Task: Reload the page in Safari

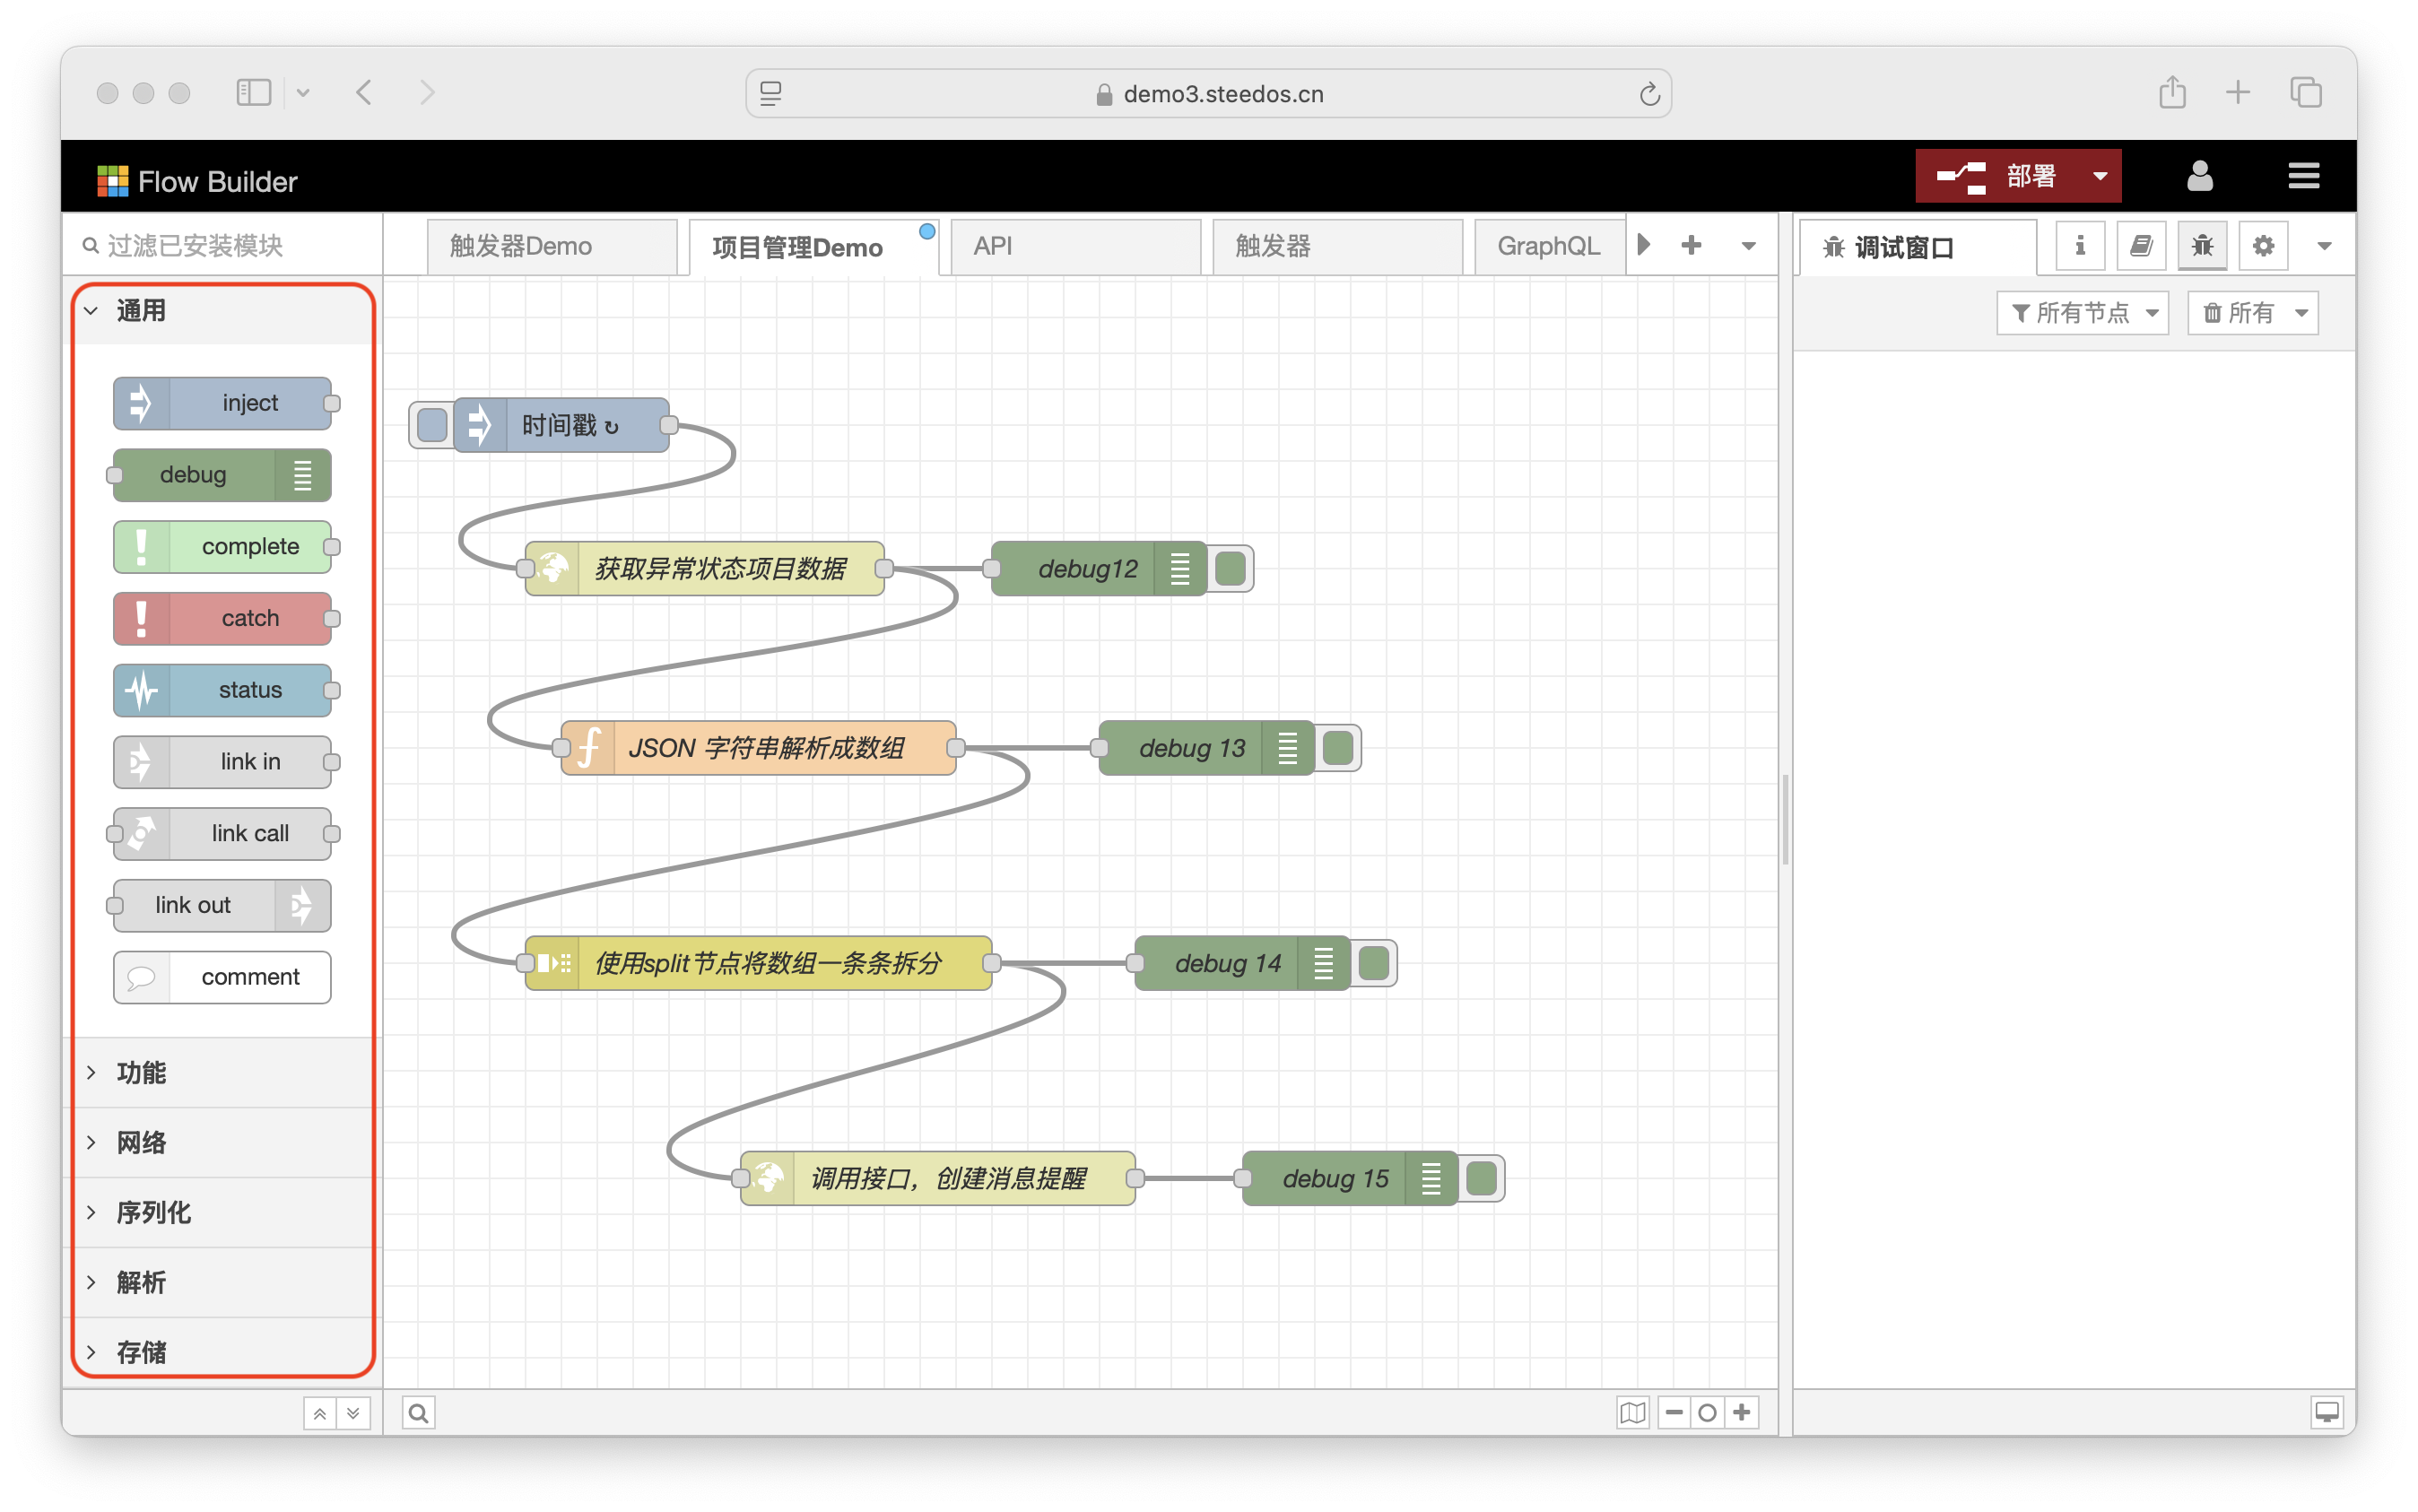Action: coord(1649,93)
